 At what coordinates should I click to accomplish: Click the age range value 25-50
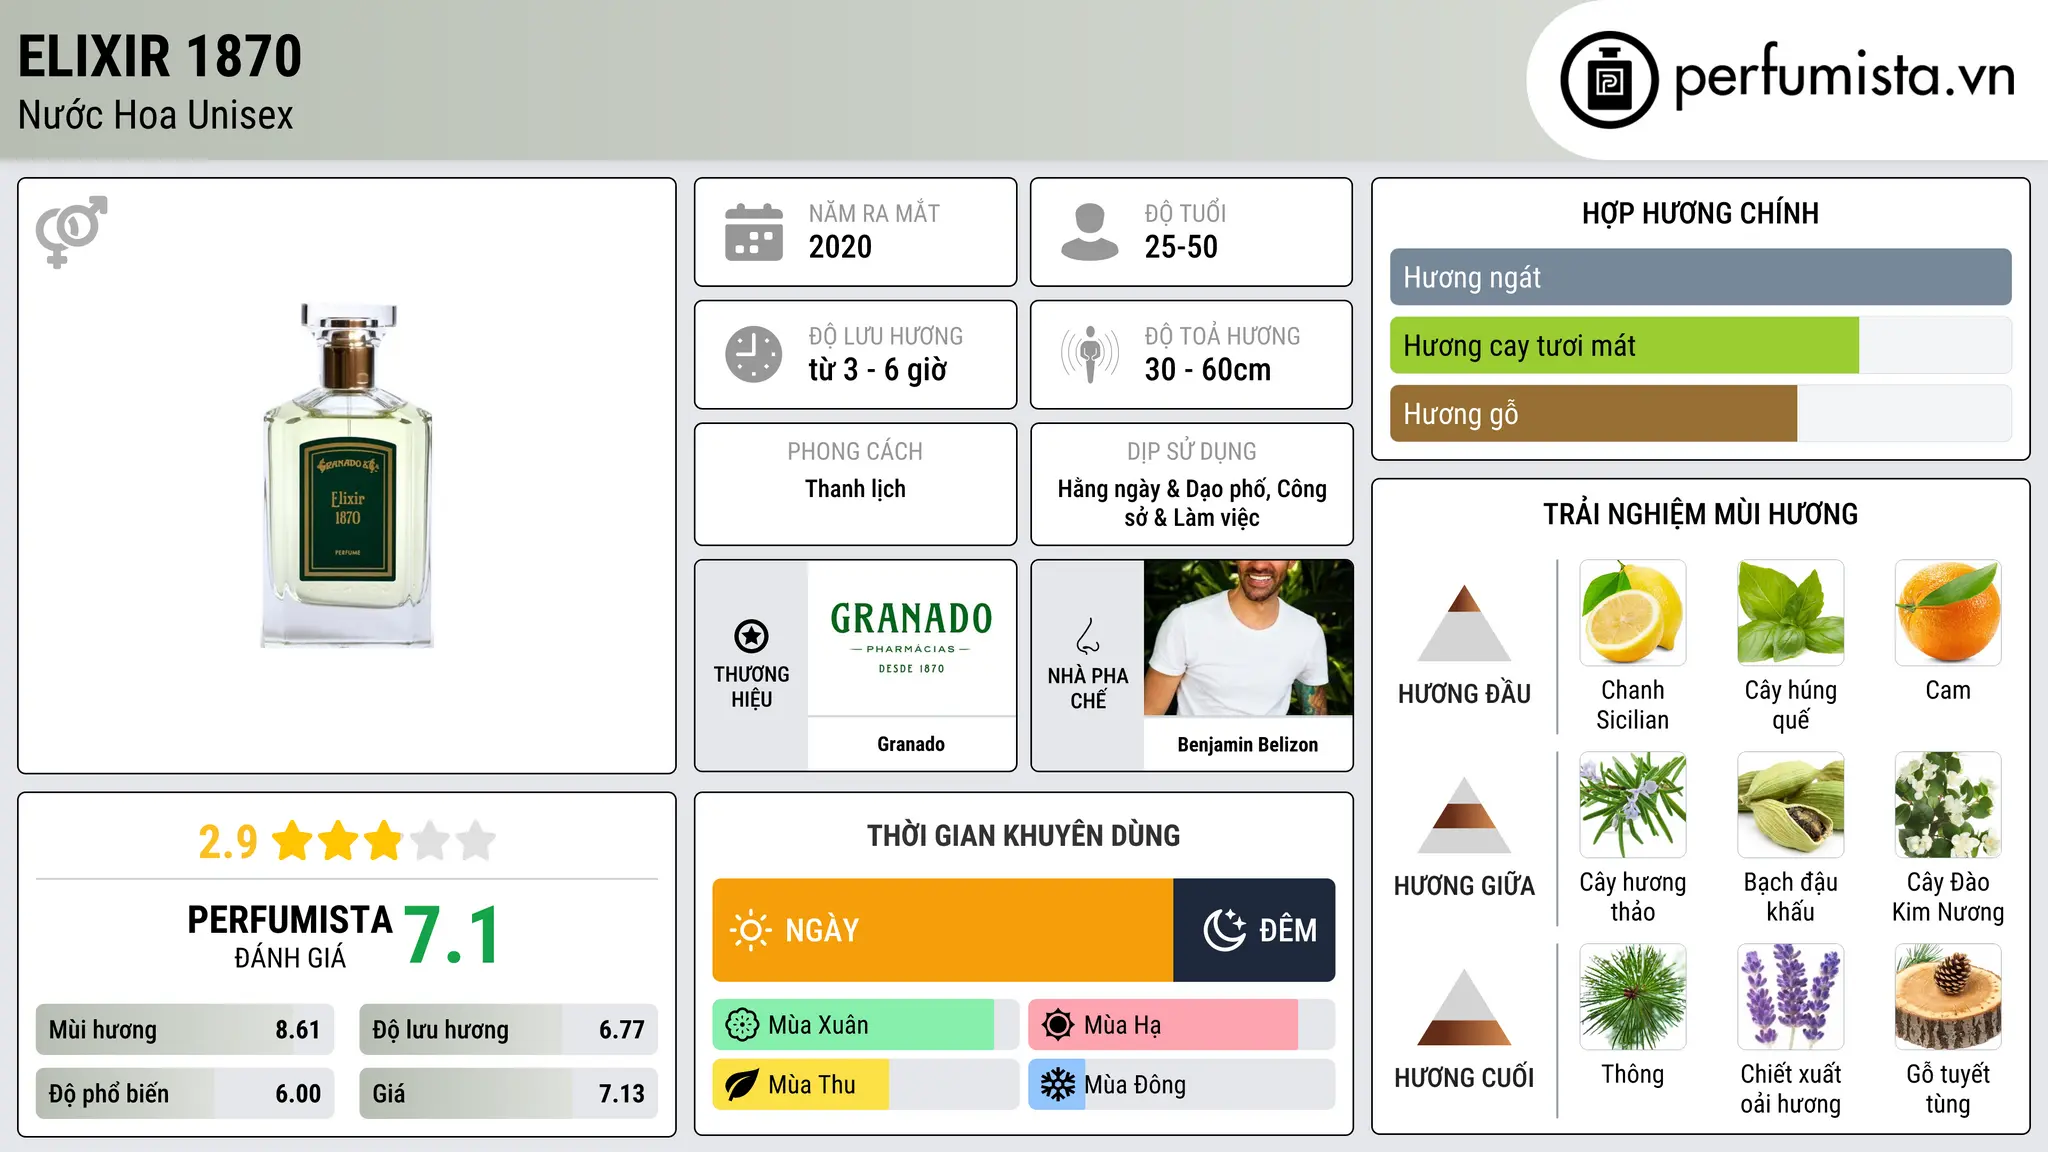point(1181,247)
